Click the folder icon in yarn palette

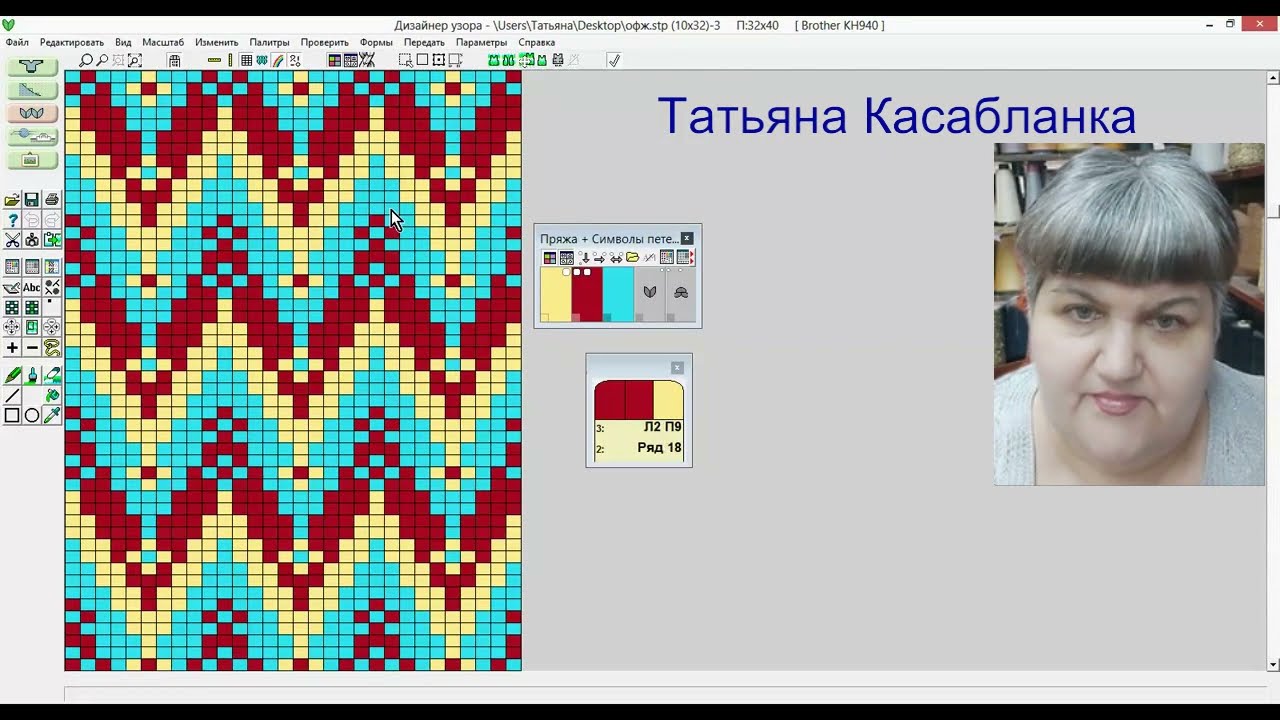point(632,258)
